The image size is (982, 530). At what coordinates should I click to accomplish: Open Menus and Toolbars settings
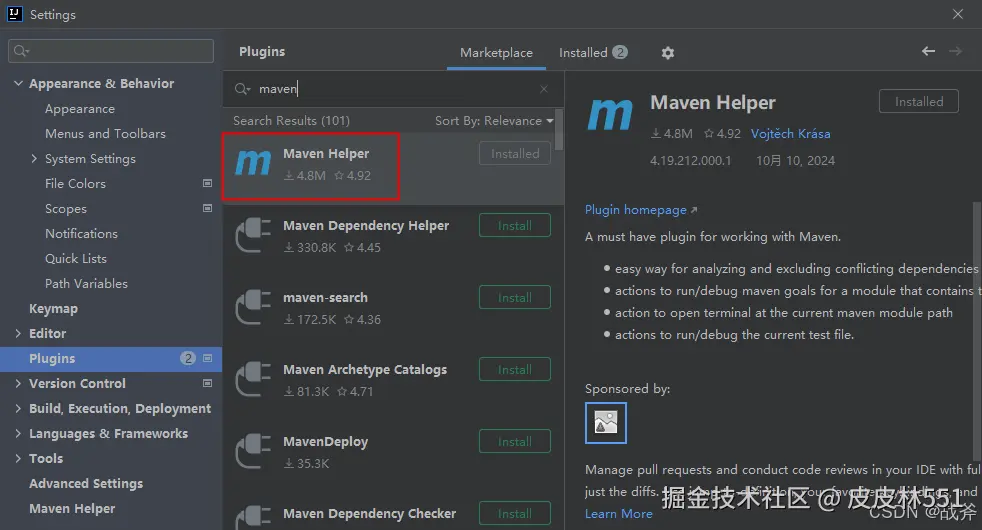point(105,133)
